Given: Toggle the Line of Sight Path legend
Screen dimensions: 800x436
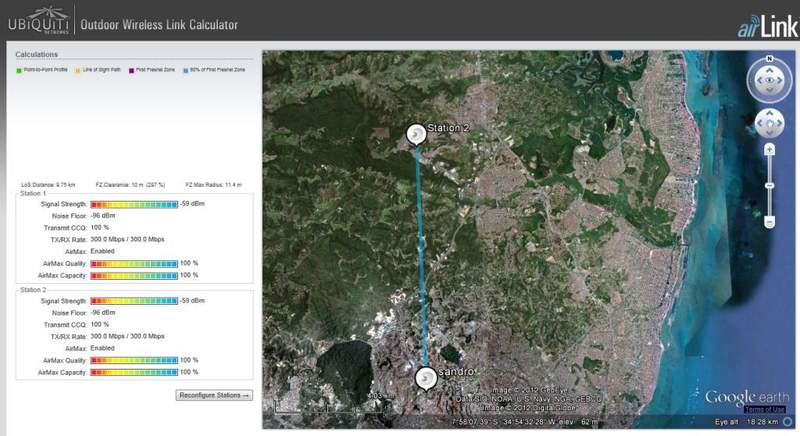Looking at the screenshot, I should [x=77, y=69].
